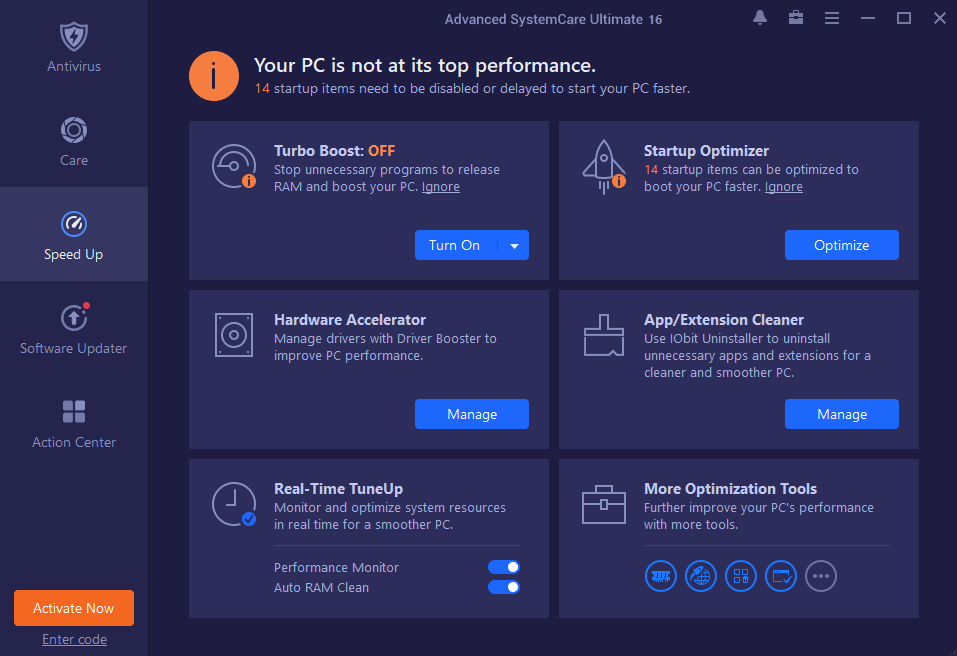Switch to the Care tab
The width and height of the screenshot is (957, 656).
(74, 141)
